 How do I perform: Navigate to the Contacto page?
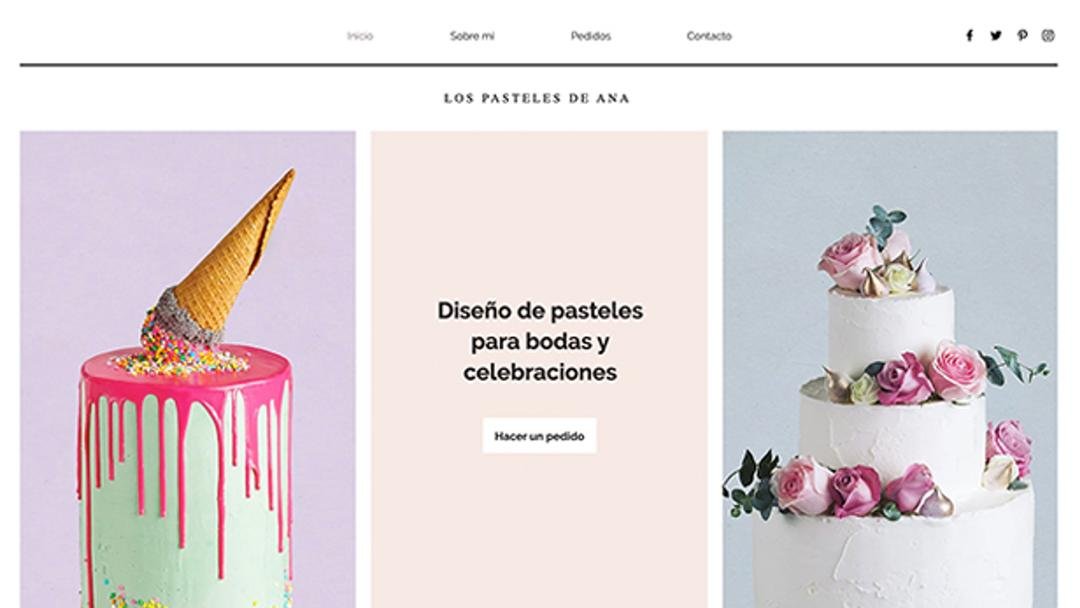709,36
